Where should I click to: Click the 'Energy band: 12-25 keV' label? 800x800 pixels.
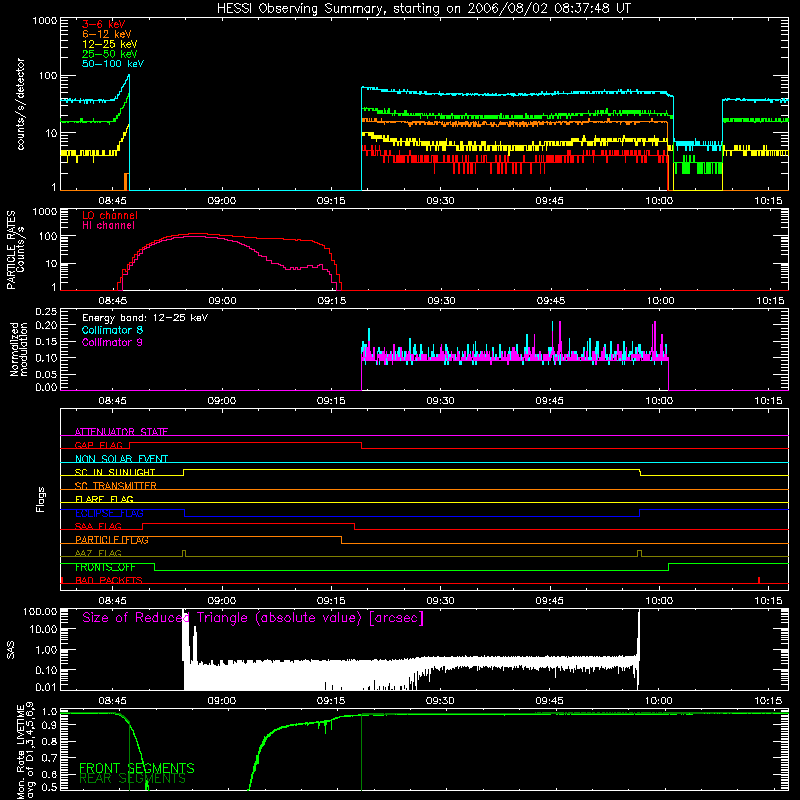pyautogui.click(x=145, y=318)
